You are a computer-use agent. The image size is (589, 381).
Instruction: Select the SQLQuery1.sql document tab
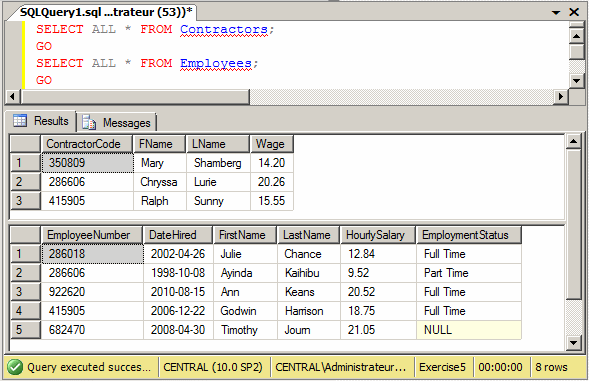105,12
